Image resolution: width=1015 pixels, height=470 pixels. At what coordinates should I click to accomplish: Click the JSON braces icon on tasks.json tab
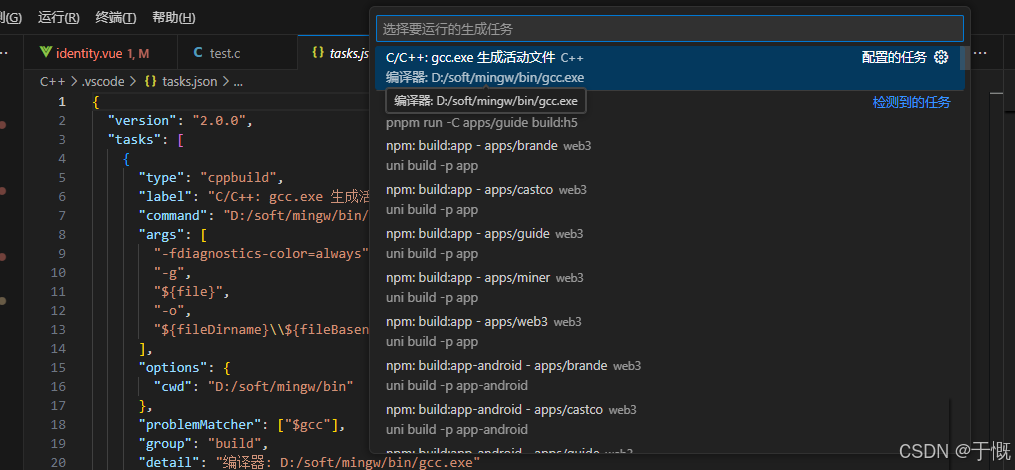point(317,53)
